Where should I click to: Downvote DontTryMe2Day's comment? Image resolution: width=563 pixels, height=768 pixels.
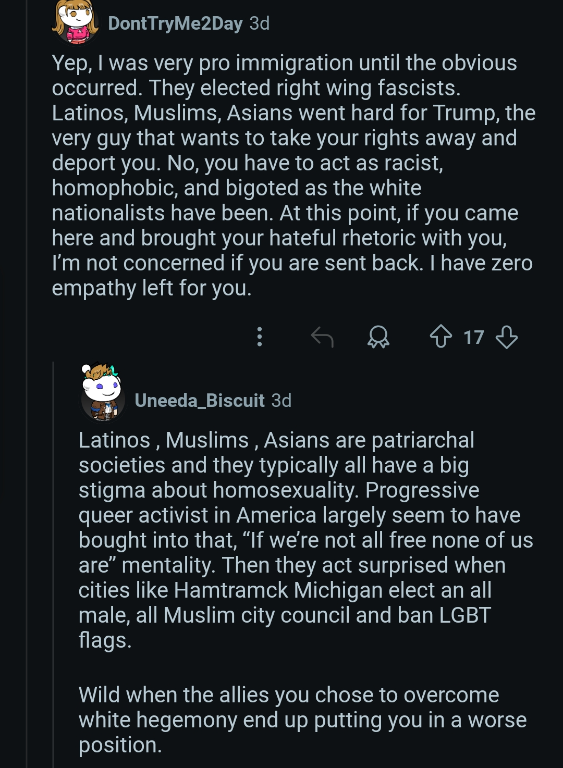(507, 337)
